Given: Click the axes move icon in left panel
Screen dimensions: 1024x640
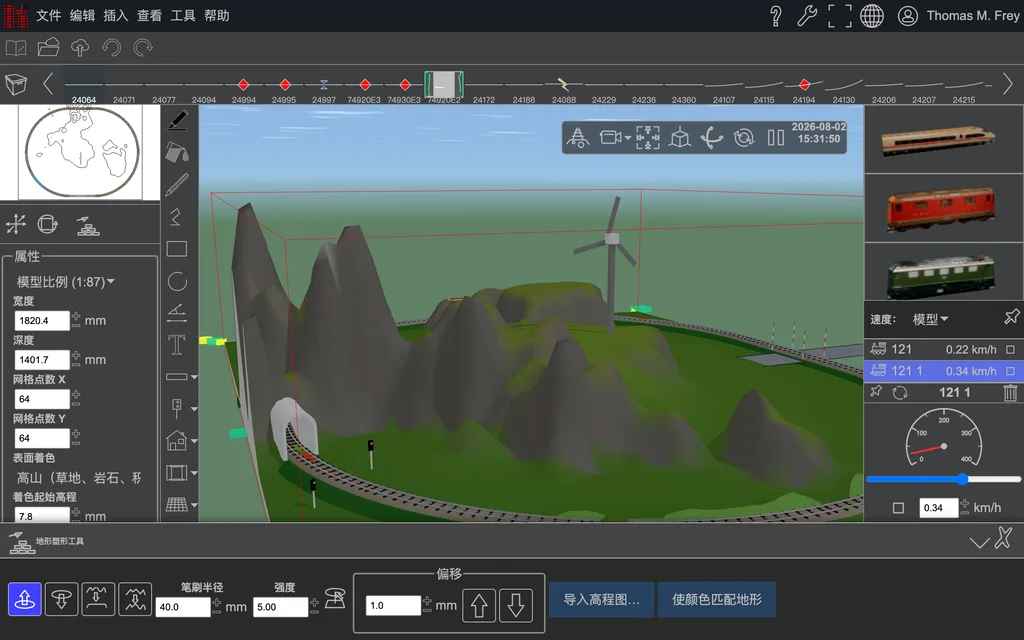Looking at the screenshot, I should (16, 225).
